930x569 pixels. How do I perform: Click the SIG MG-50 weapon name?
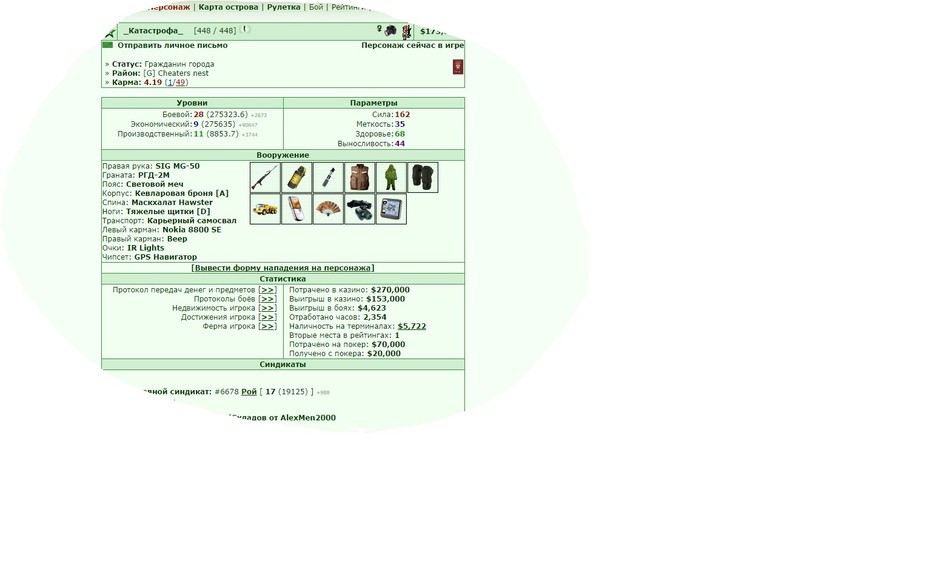pos(177,166)
